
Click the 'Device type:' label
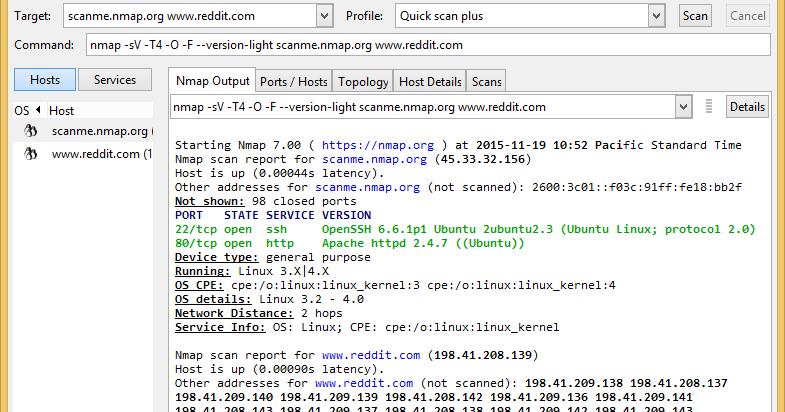(x=216, y=257)
